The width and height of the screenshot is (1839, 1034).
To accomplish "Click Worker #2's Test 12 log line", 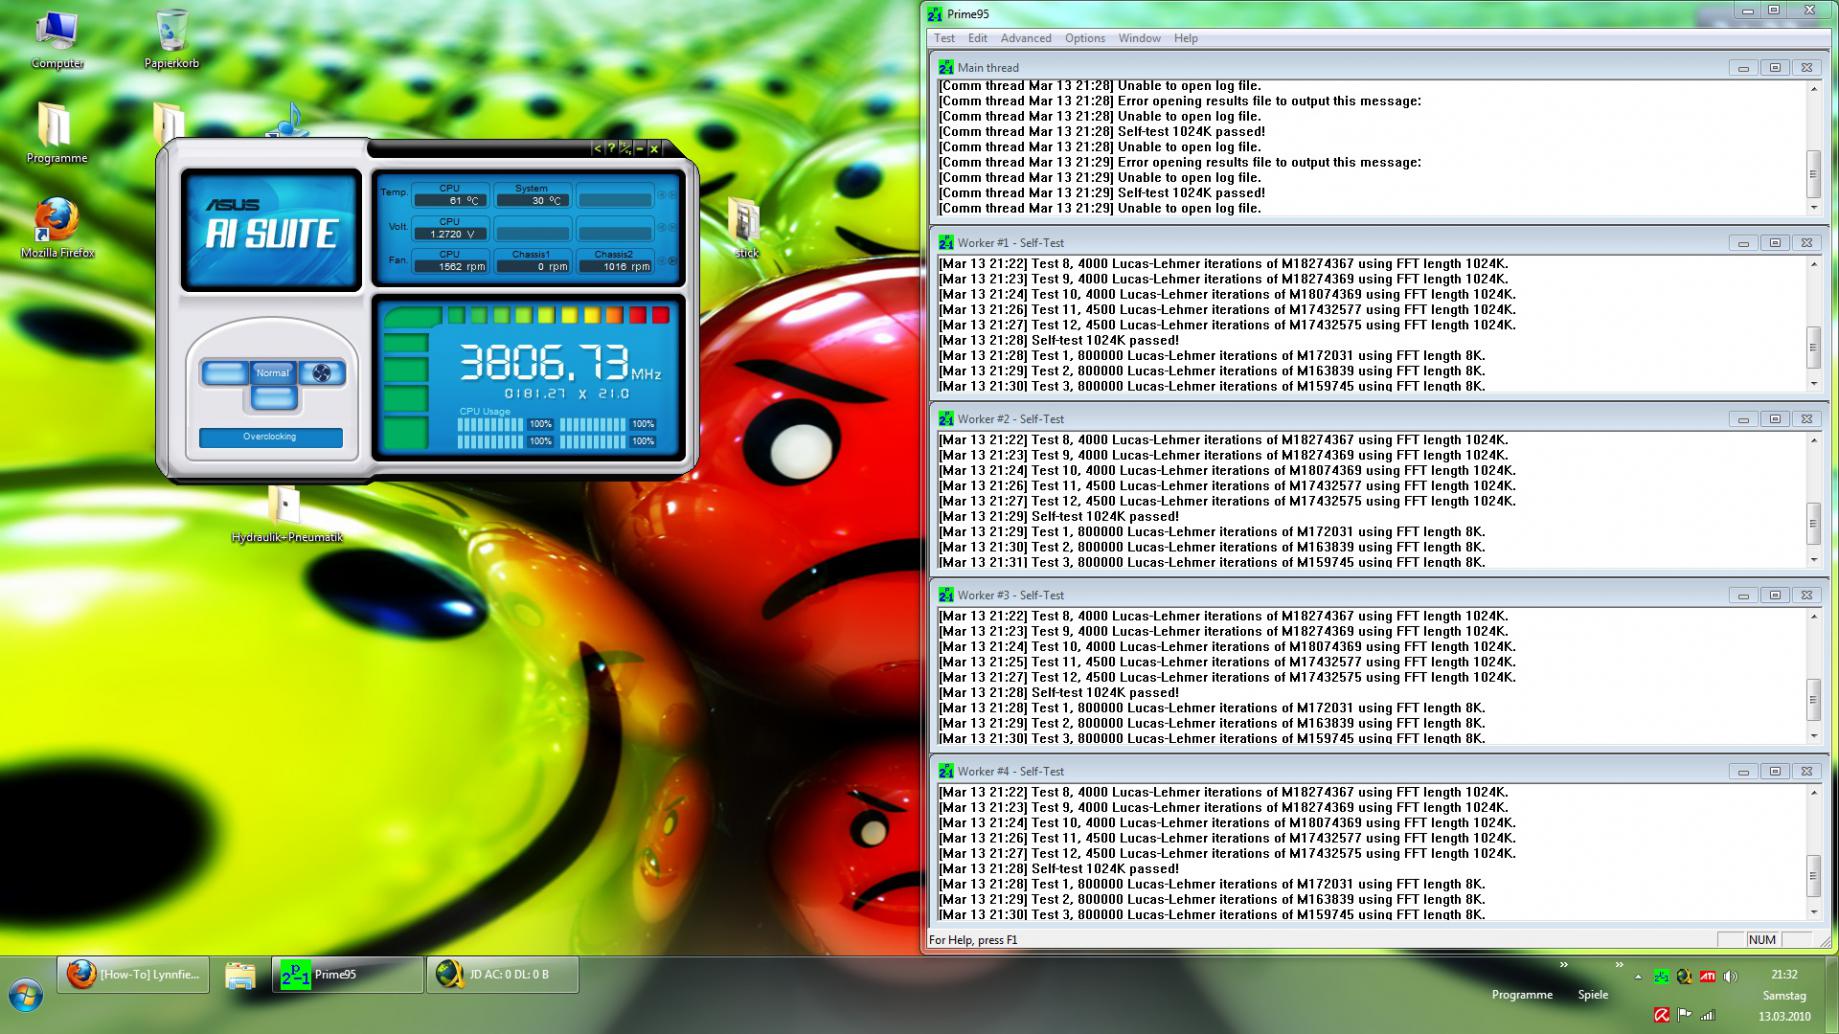I will click(x=1227, y=501).
